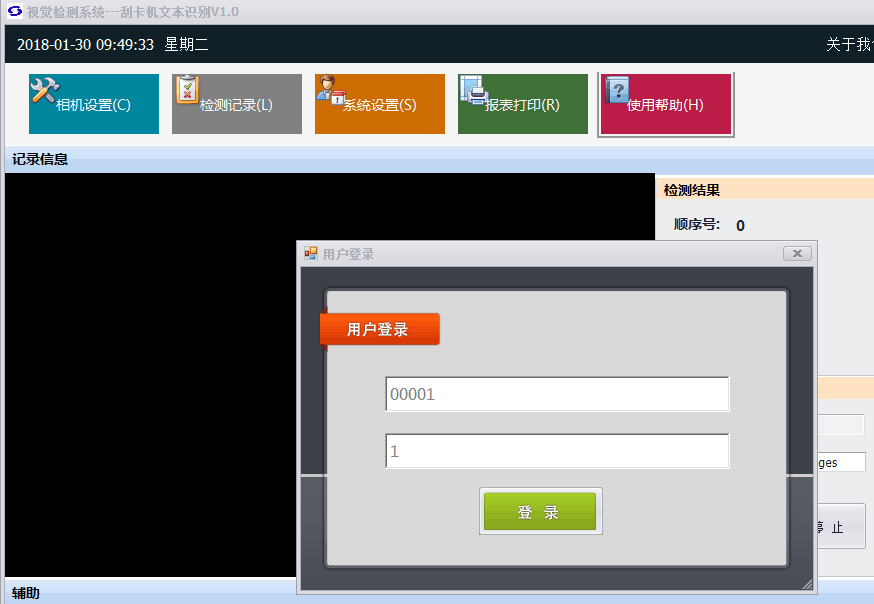The image size is (874, 604).
Task: Open 相机设置(C) camera settings
Action: pyautogui.click(x=94, y=105)
